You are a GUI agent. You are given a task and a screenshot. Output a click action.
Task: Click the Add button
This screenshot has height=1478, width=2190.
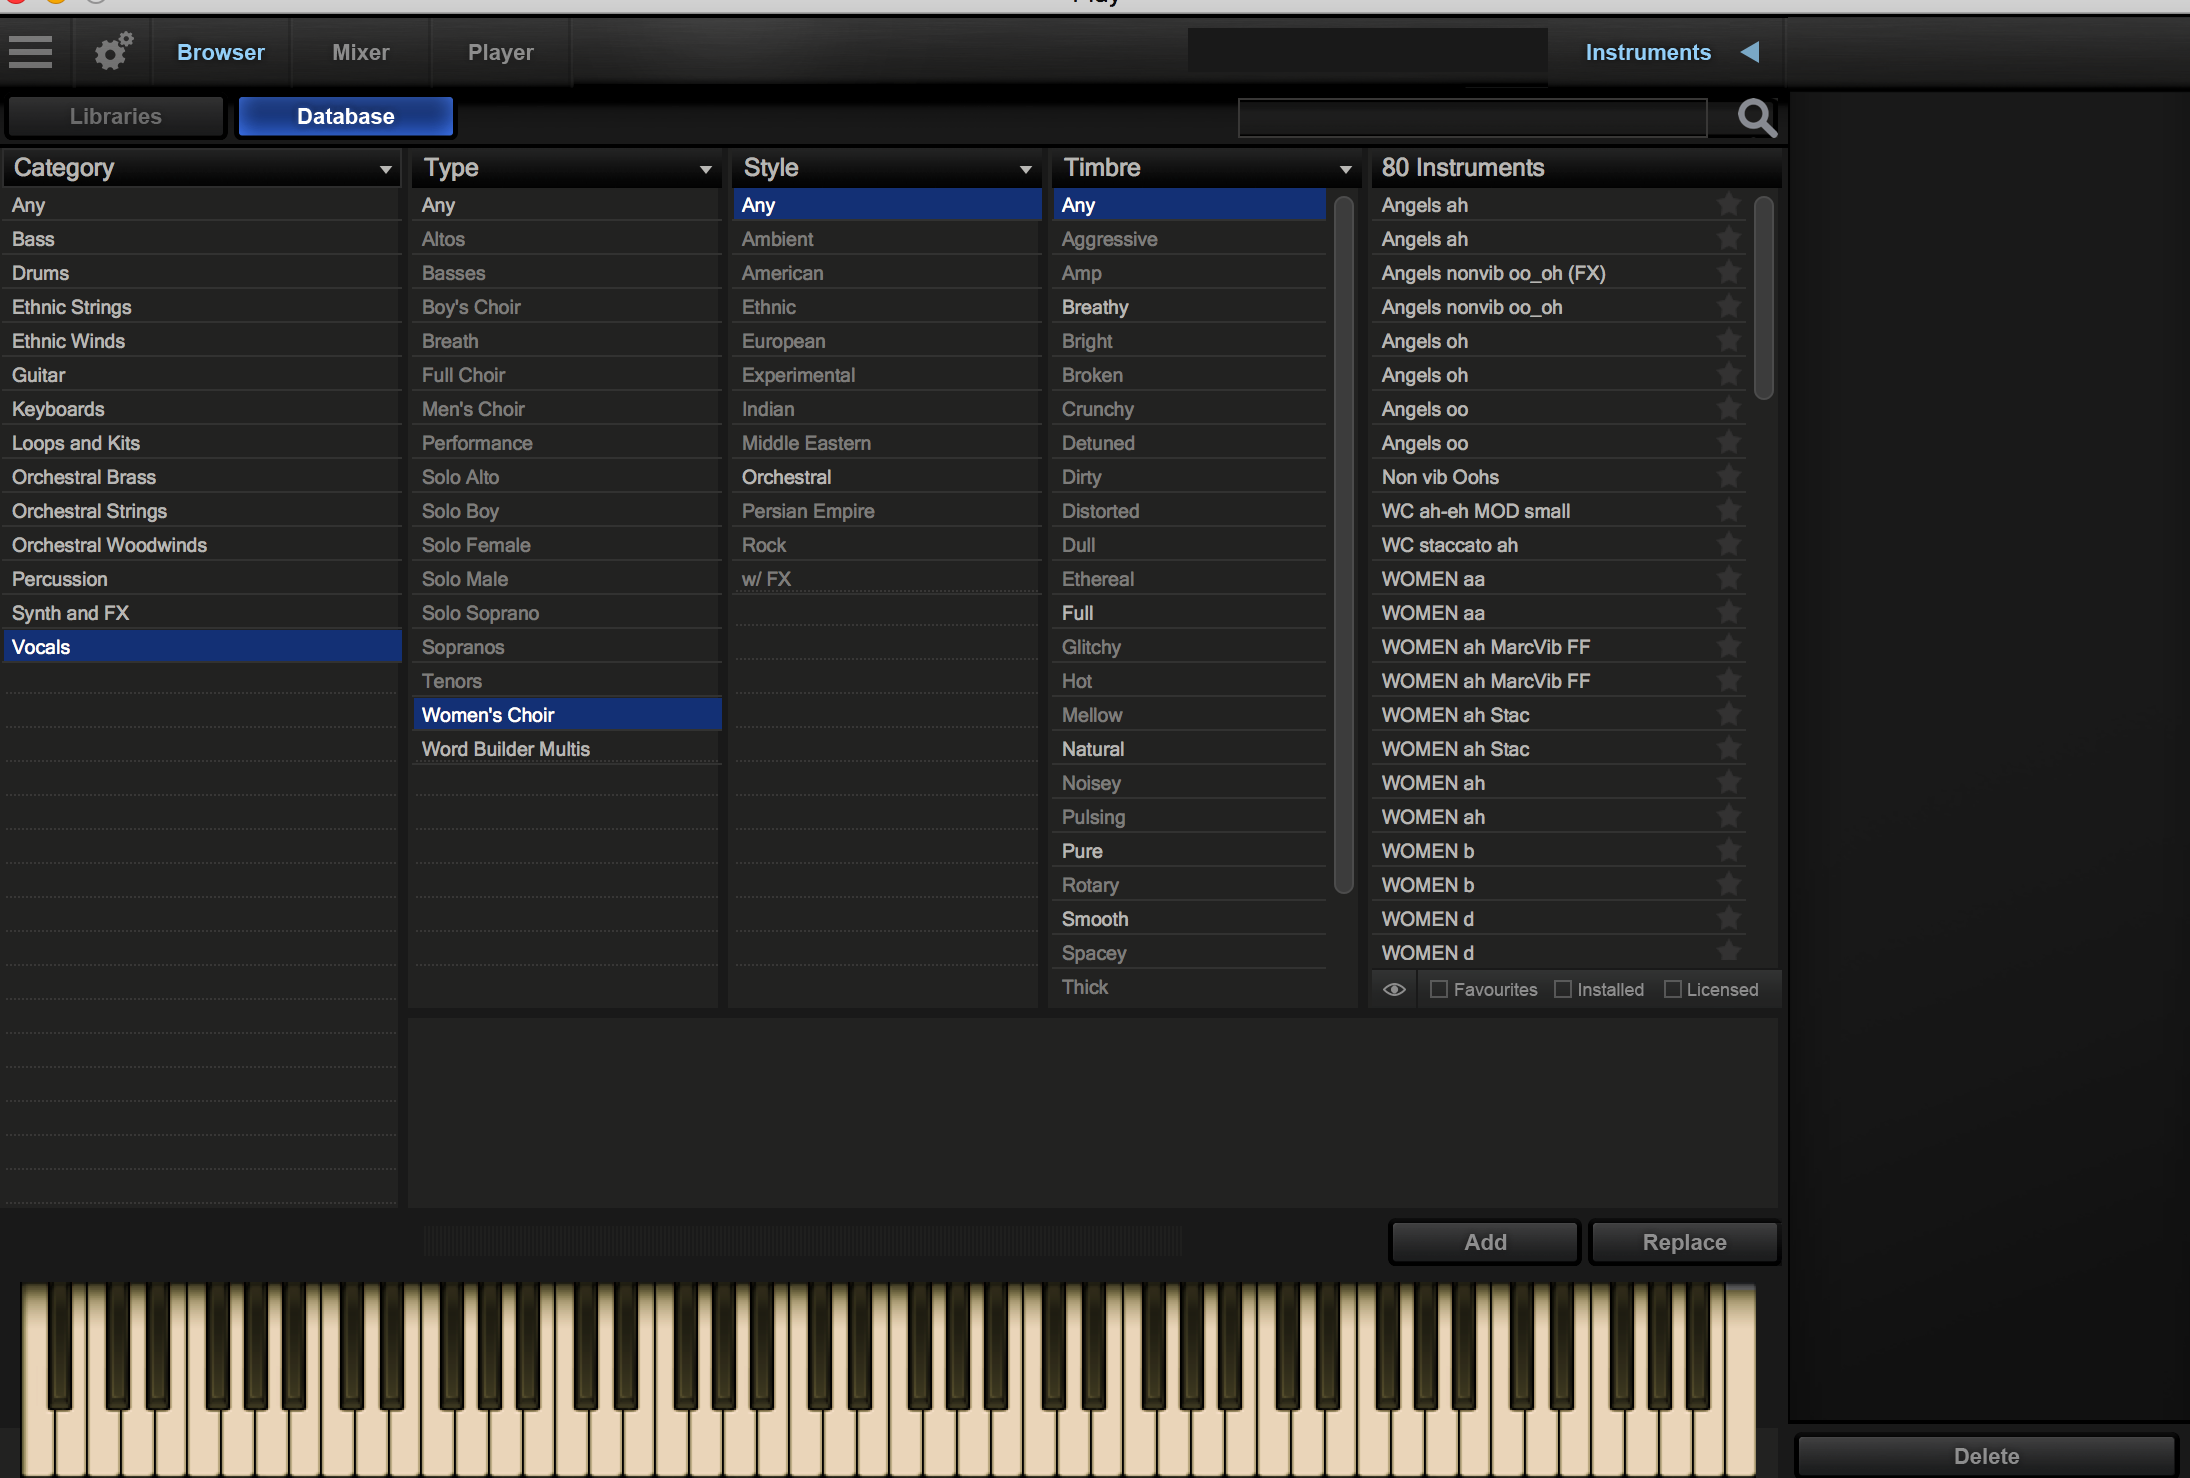(1484, 1242)
